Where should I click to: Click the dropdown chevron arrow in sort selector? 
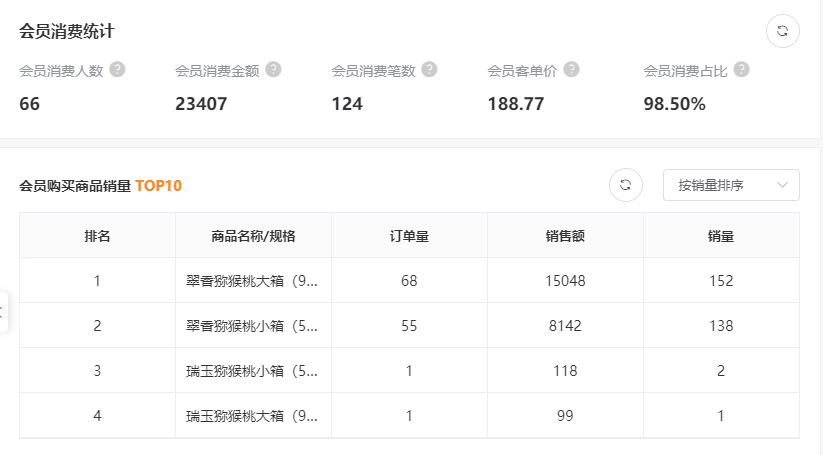[x=782, y=185]
